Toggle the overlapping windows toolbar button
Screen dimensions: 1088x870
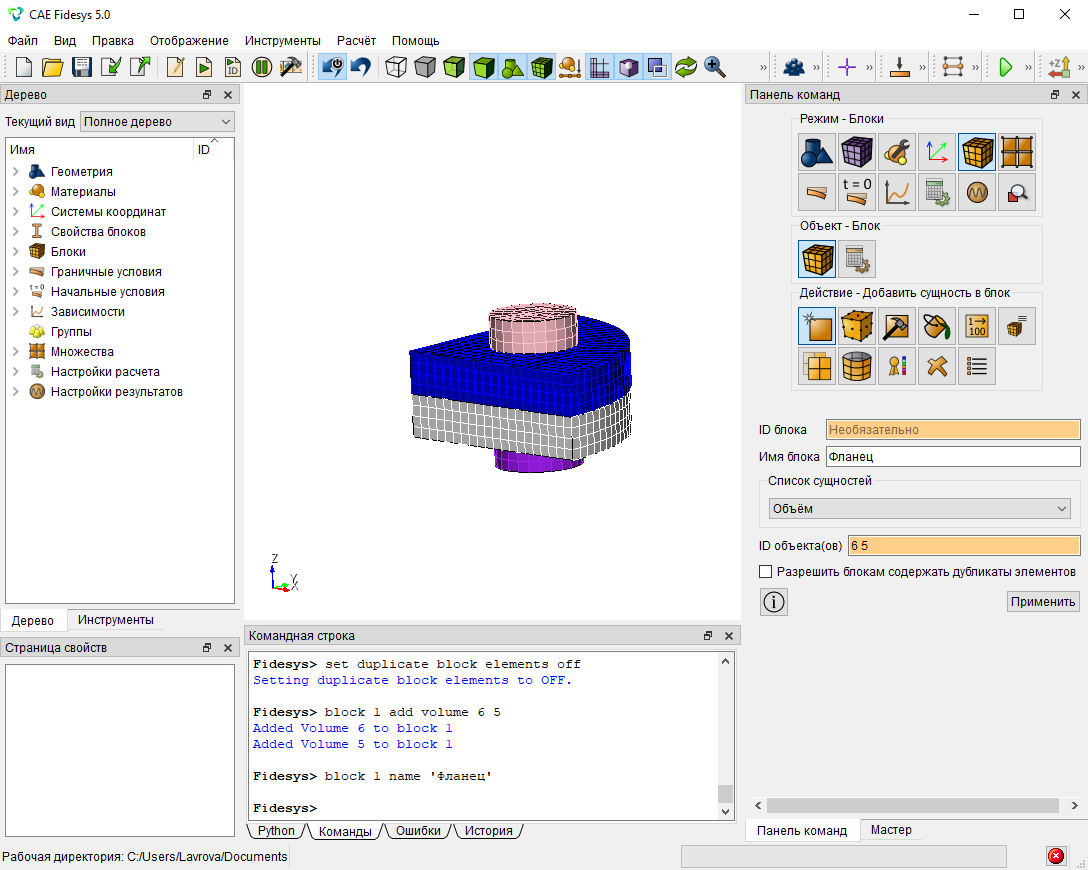click(656, 67)
